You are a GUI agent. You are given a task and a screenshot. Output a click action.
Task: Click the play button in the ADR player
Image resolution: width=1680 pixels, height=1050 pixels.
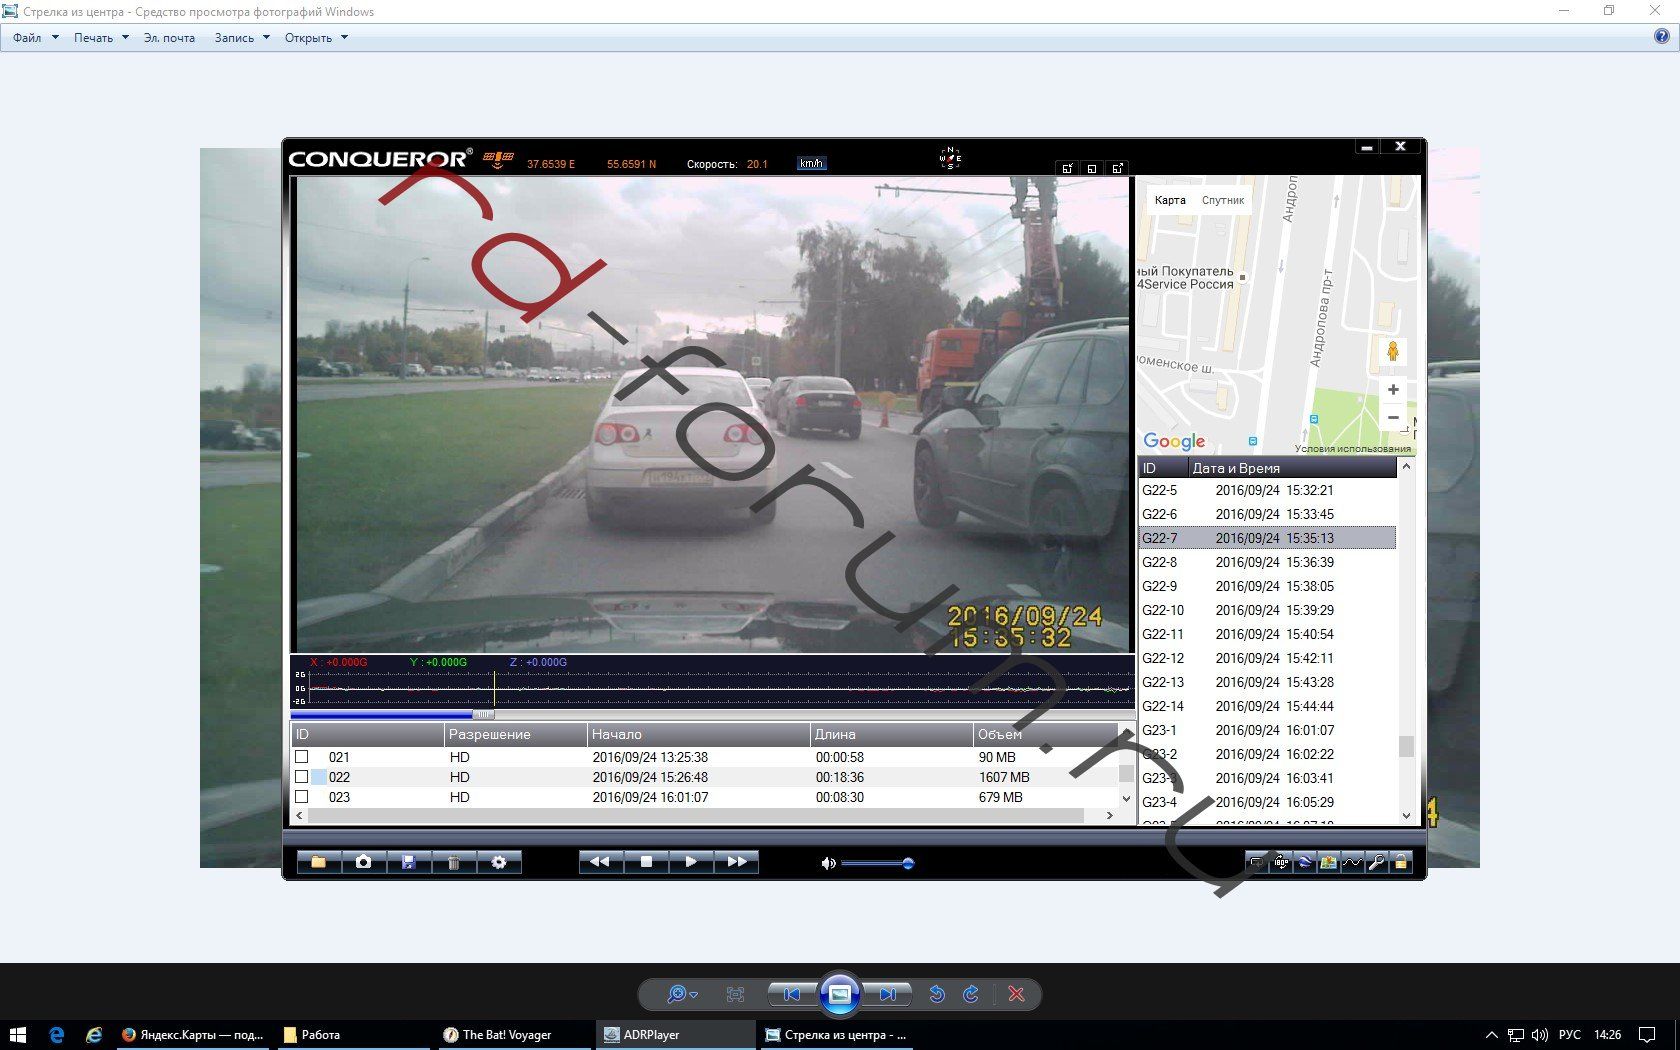pos(691,862)
